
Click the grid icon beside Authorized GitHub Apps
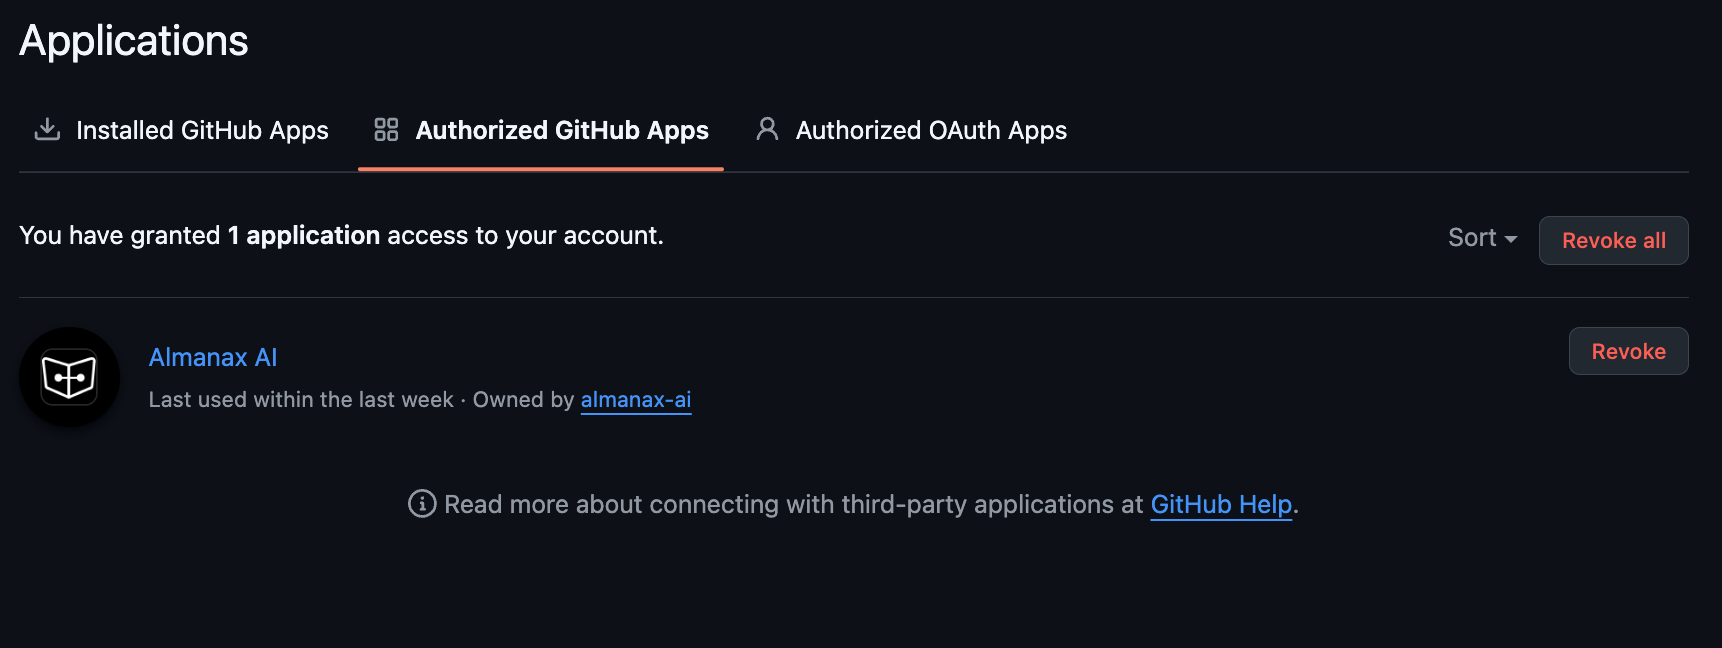tap(386, 129)
